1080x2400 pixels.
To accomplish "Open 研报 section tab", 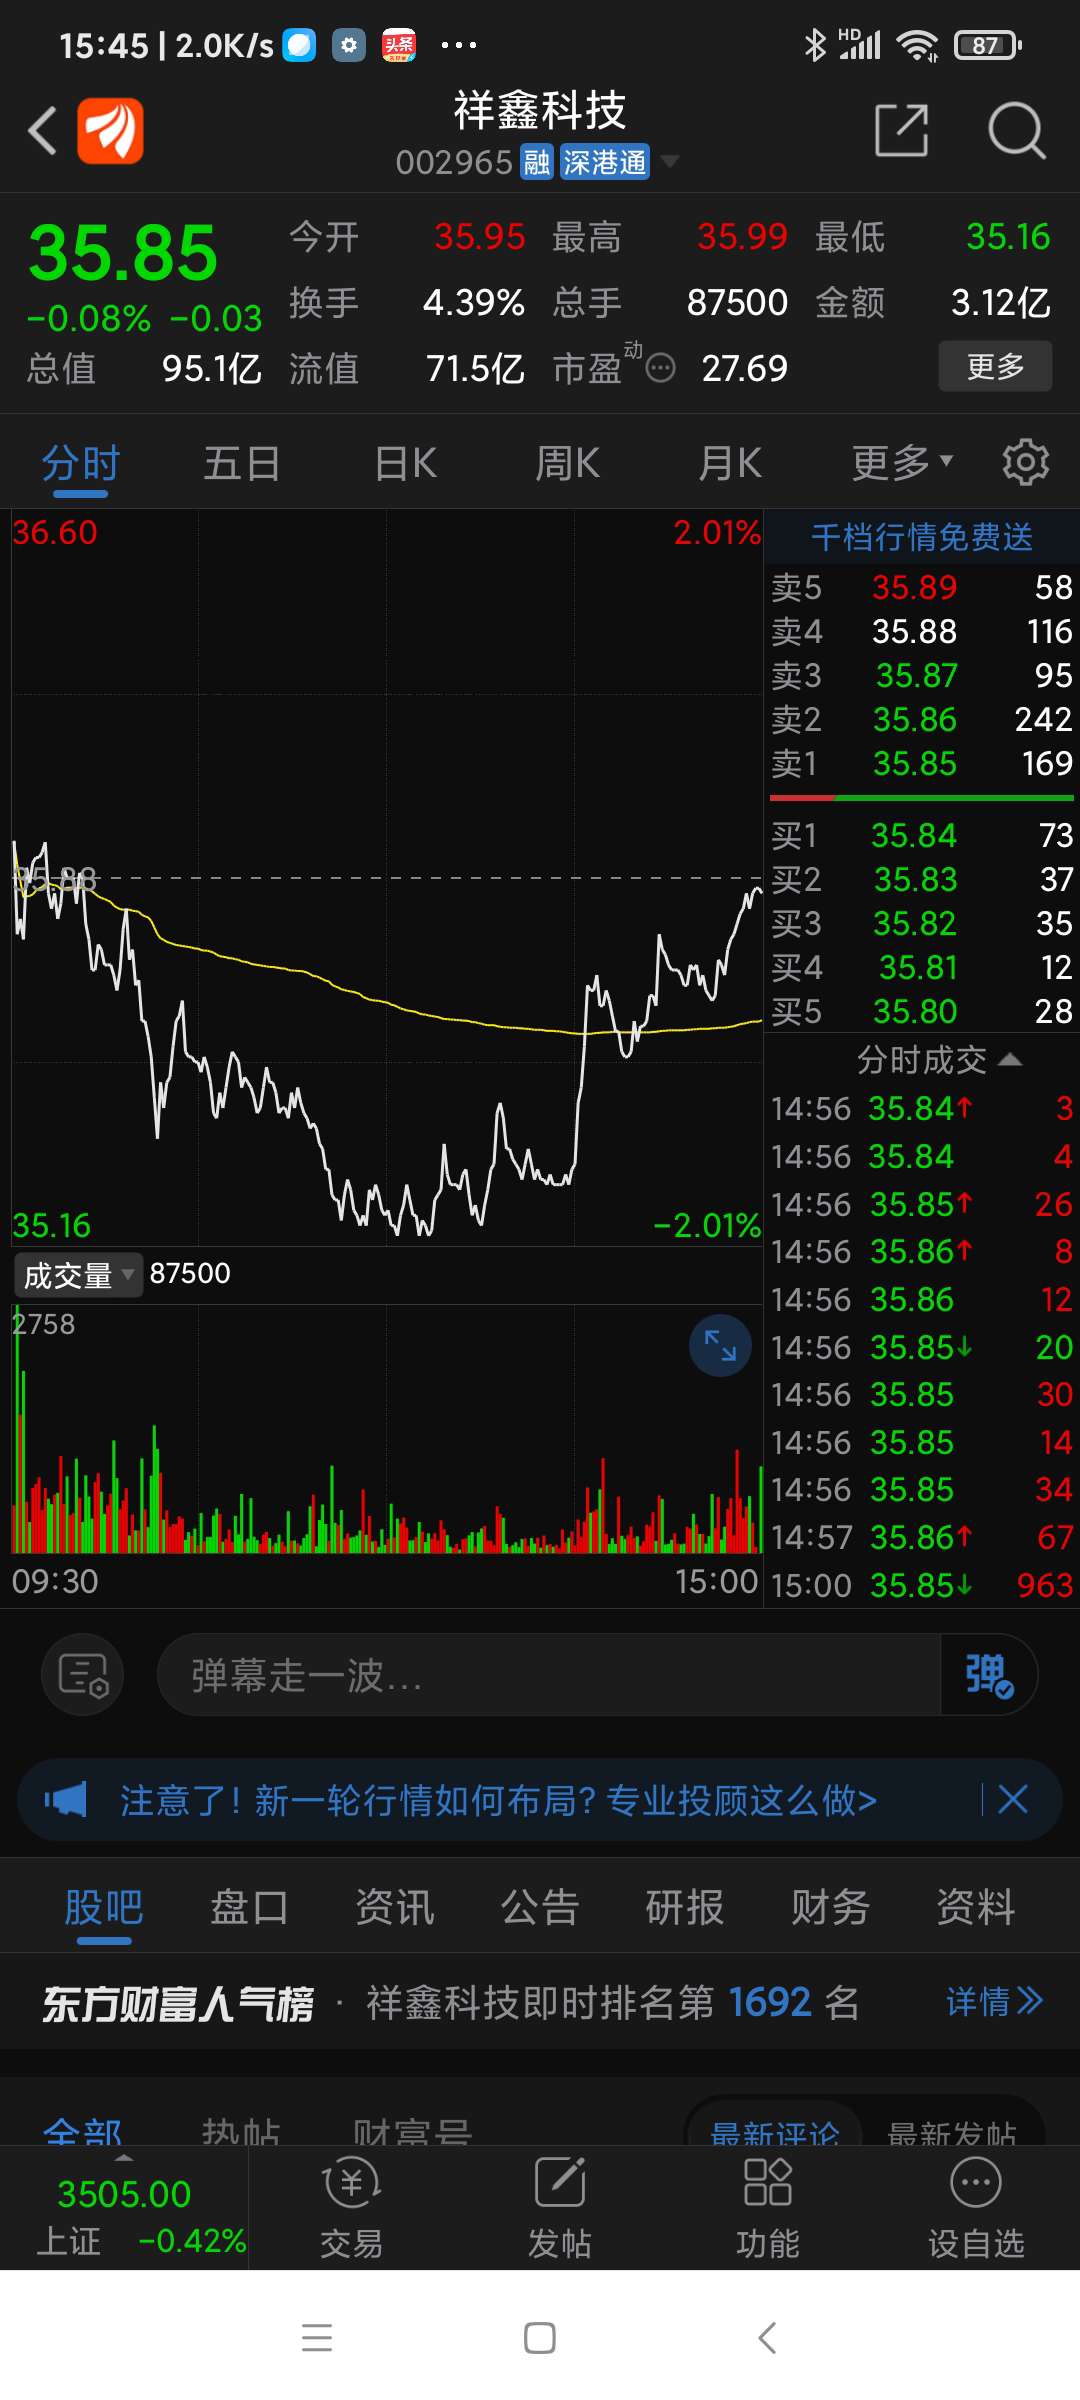I will click(x=685, y=1907).
